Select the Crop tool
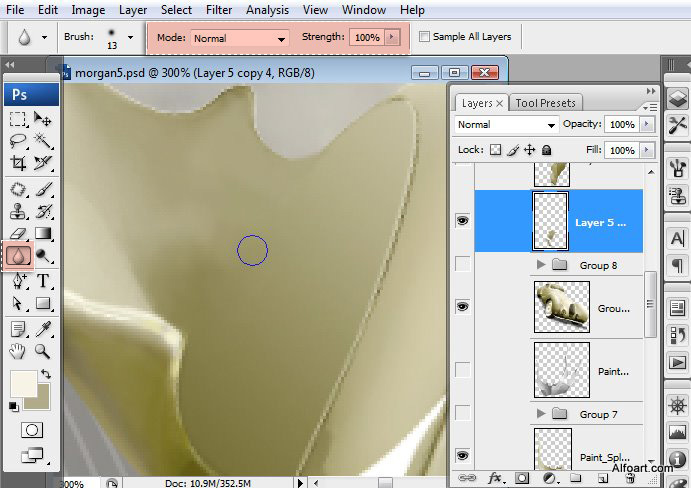691x488 pixels. pos(18,163)
